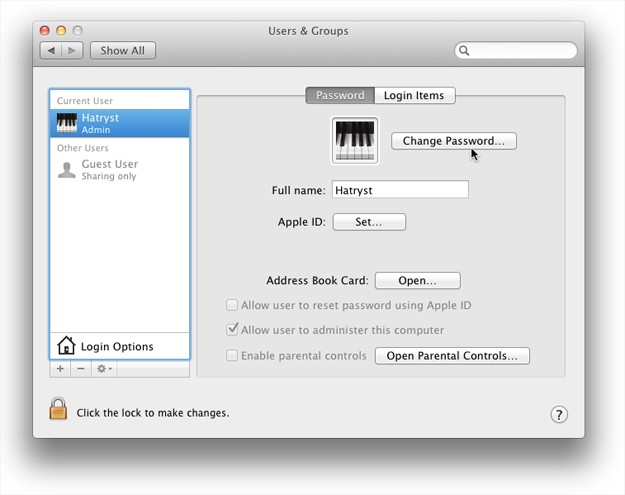The image size is (625, 495).
Task: Click the 'Other Users' header text
Action: click(x=83, y=148)
